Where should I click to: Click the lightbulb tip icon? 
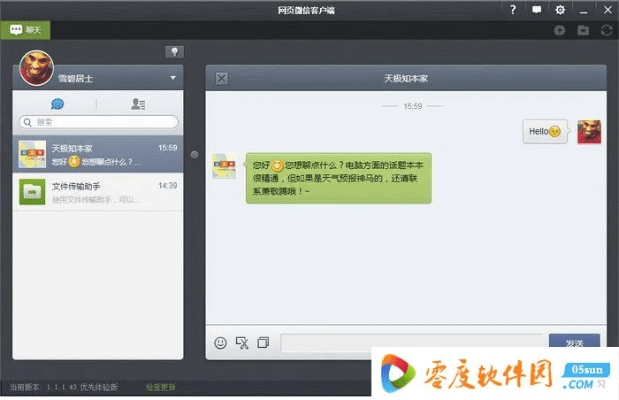pos(174,52)
